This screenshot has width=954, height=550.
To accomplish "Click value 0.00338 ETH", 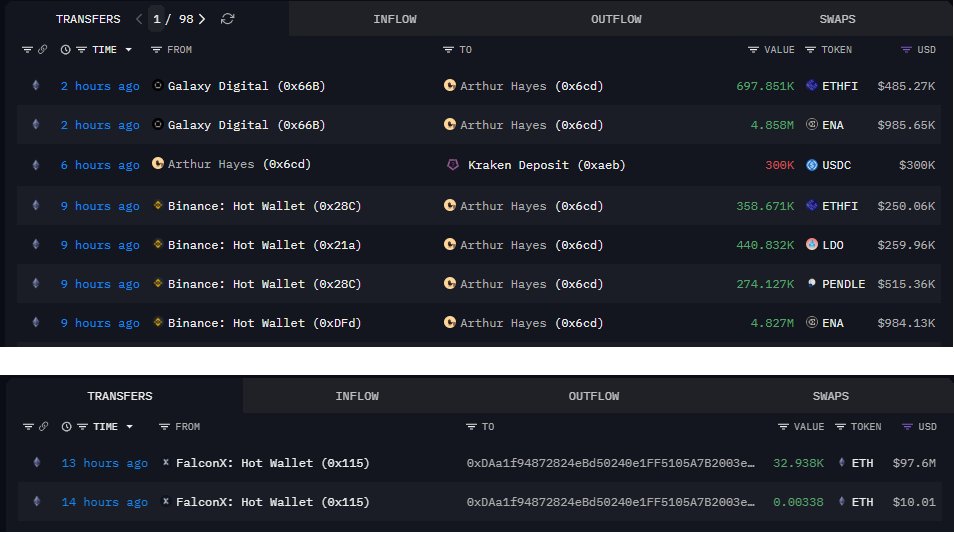I will point(798,502).
